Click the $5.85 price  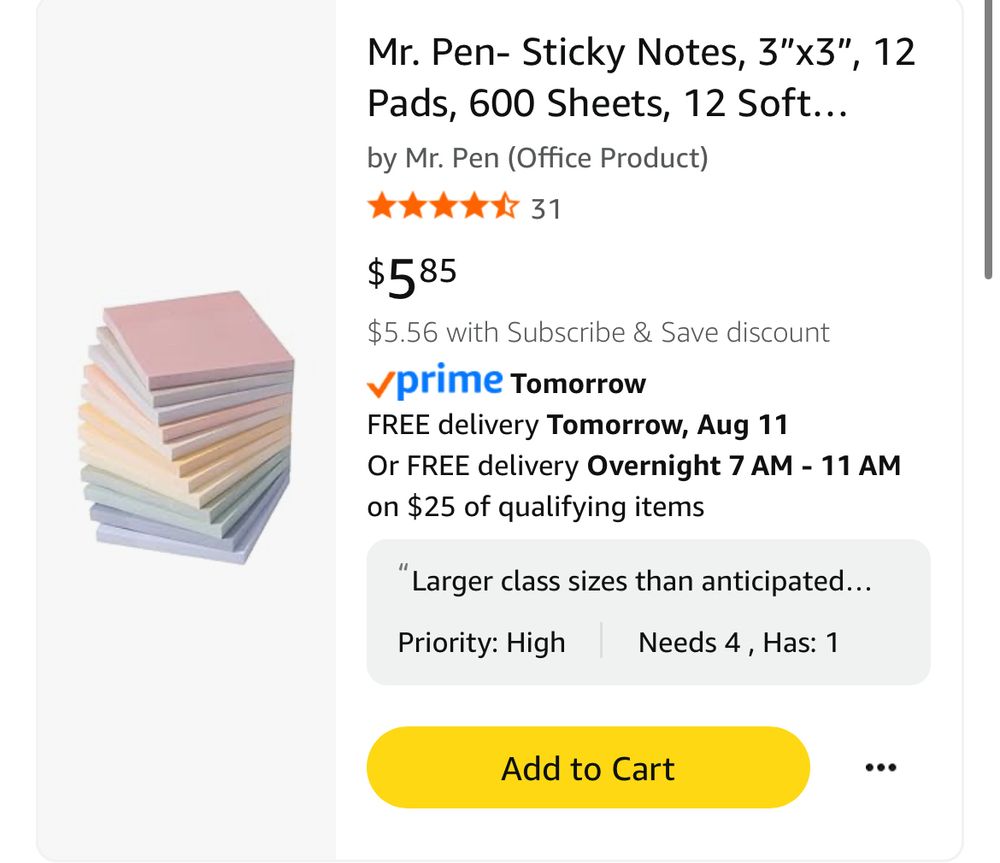coord(412,276)
